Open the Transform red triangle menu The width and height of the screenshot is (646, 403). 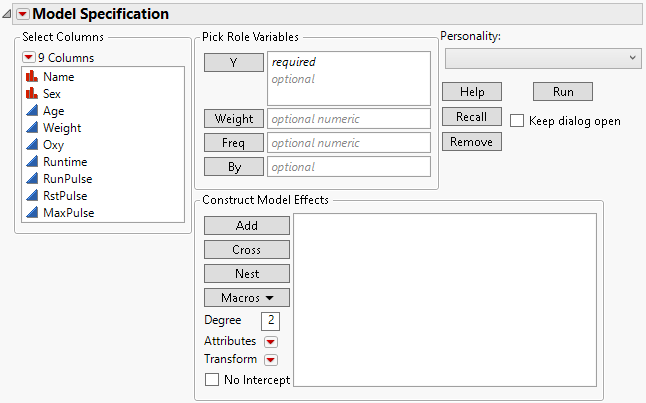[270, 360]
